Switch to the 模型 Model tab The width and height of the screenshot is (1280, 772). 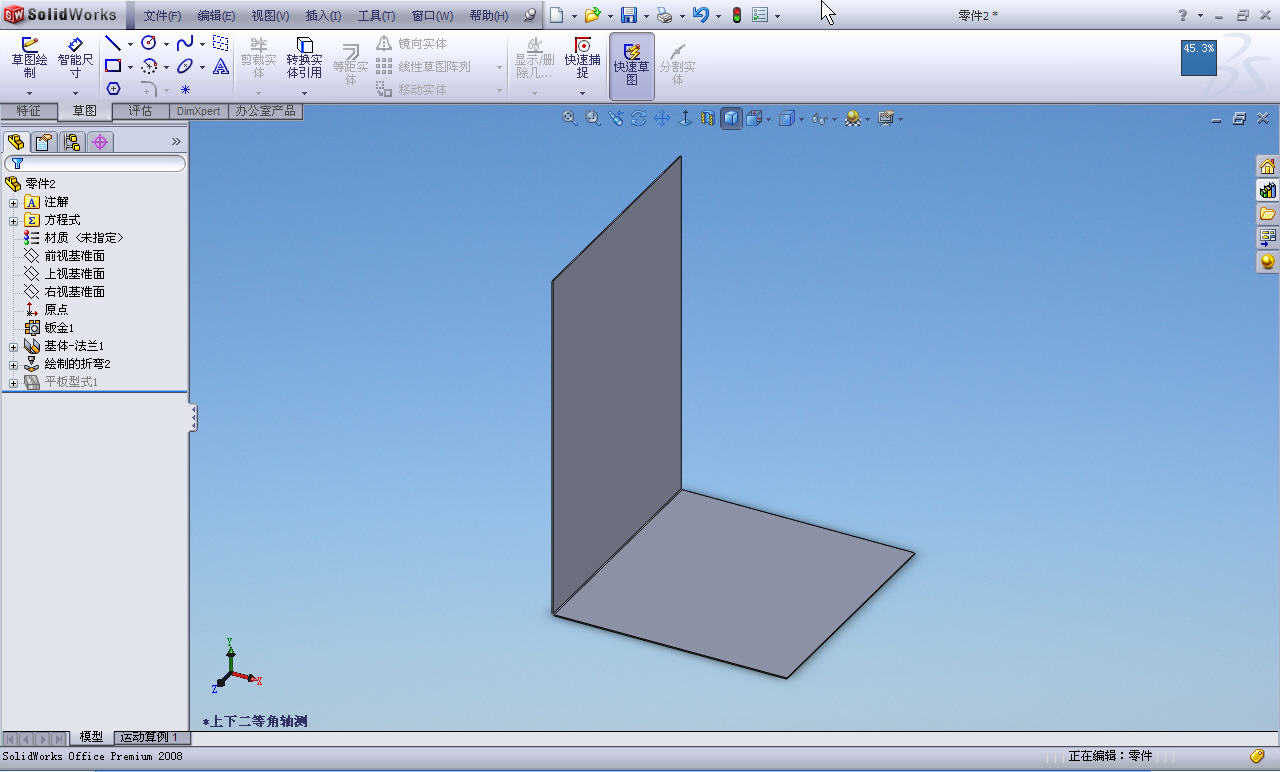pos(91,737)
